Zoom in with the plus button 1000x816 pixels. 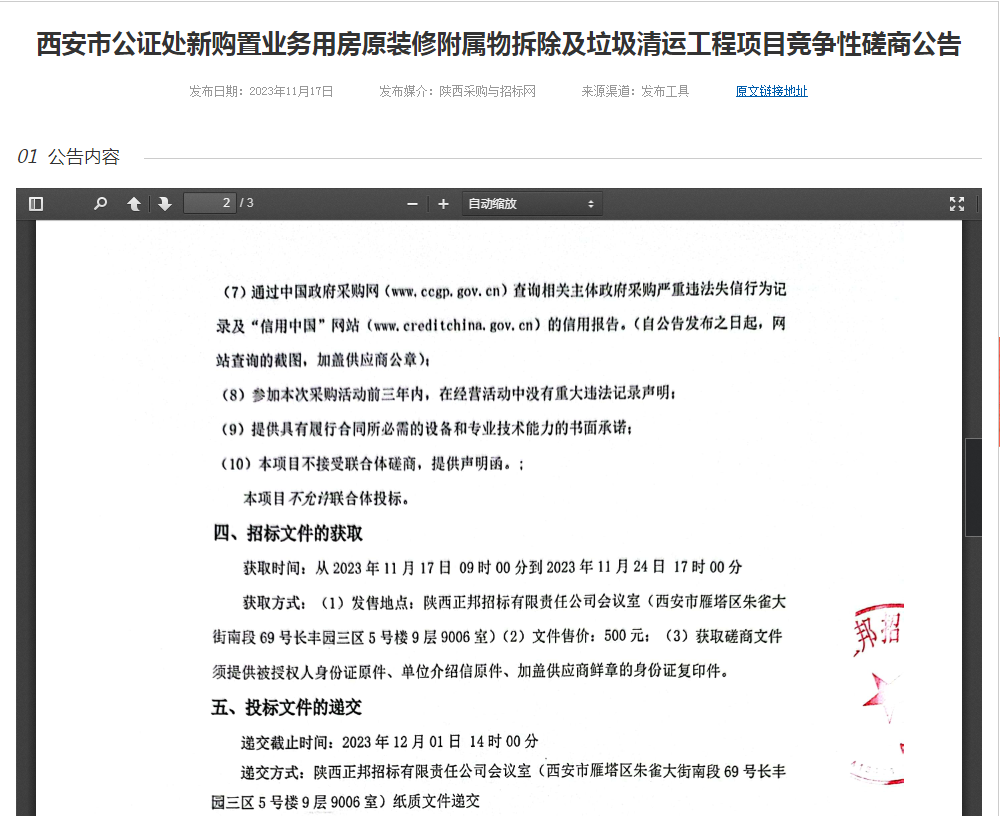point(443,204)
